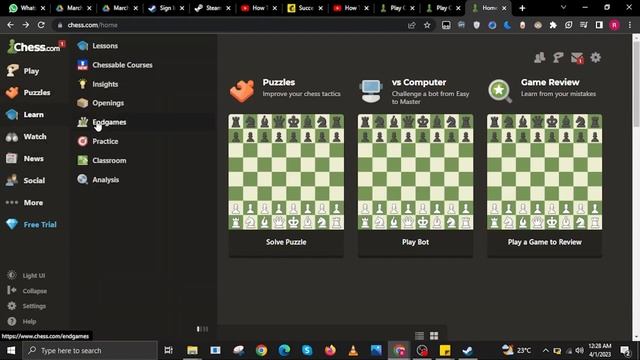Click the Play Bot button
The width and height of the screenshot is (640, 360).
coord(416,242)
